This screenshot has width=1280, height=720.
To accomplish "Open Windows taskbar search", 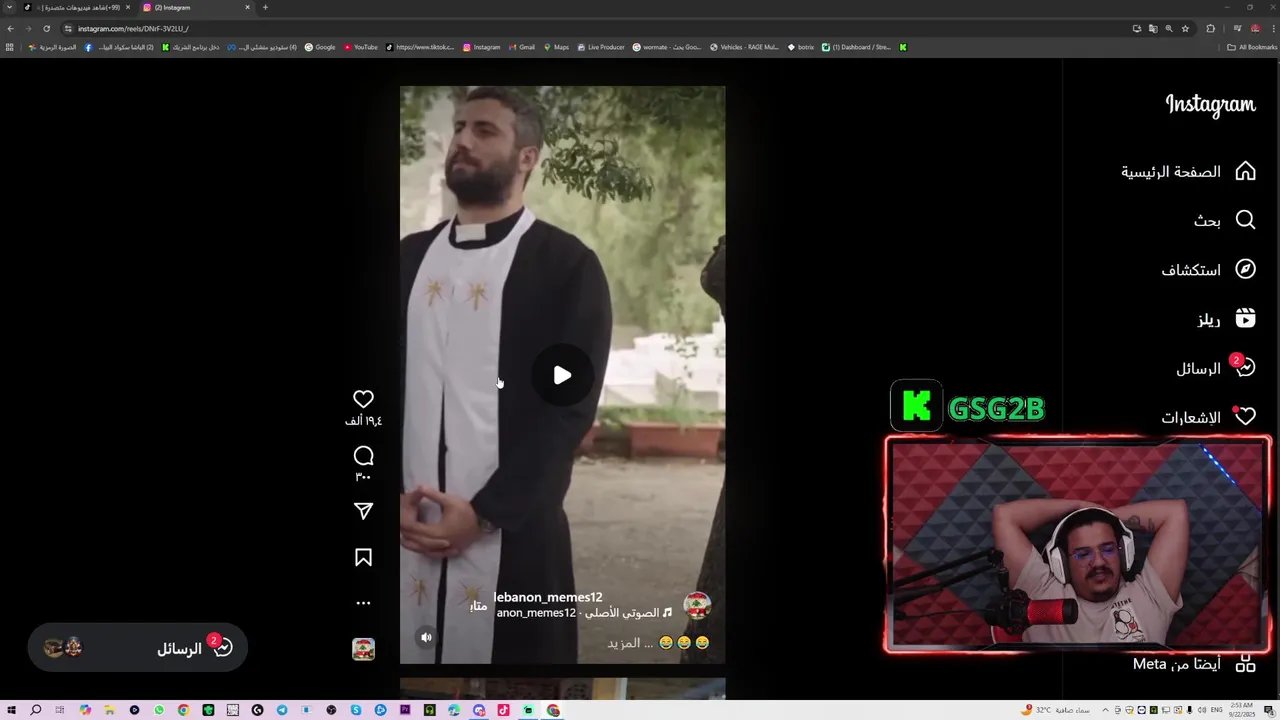I will 36,710.
